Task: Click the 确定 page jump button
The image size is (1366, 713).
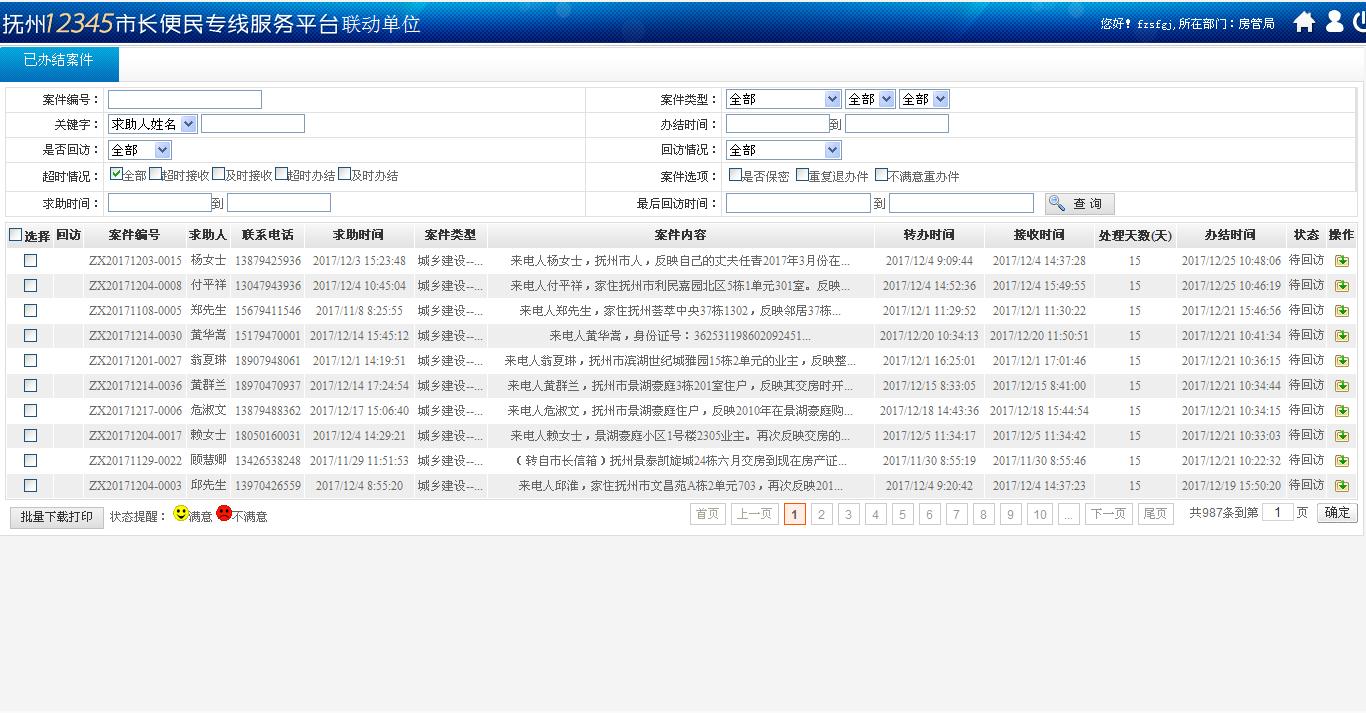Action: click(x=1337, y=513)
